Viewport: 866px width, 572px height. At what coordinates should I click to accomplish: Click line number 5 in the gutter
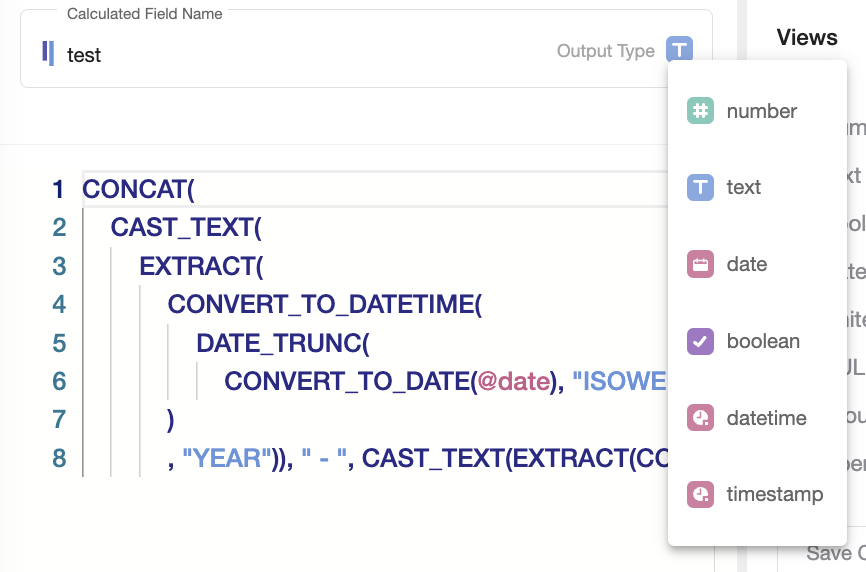(x=59, y=343)
